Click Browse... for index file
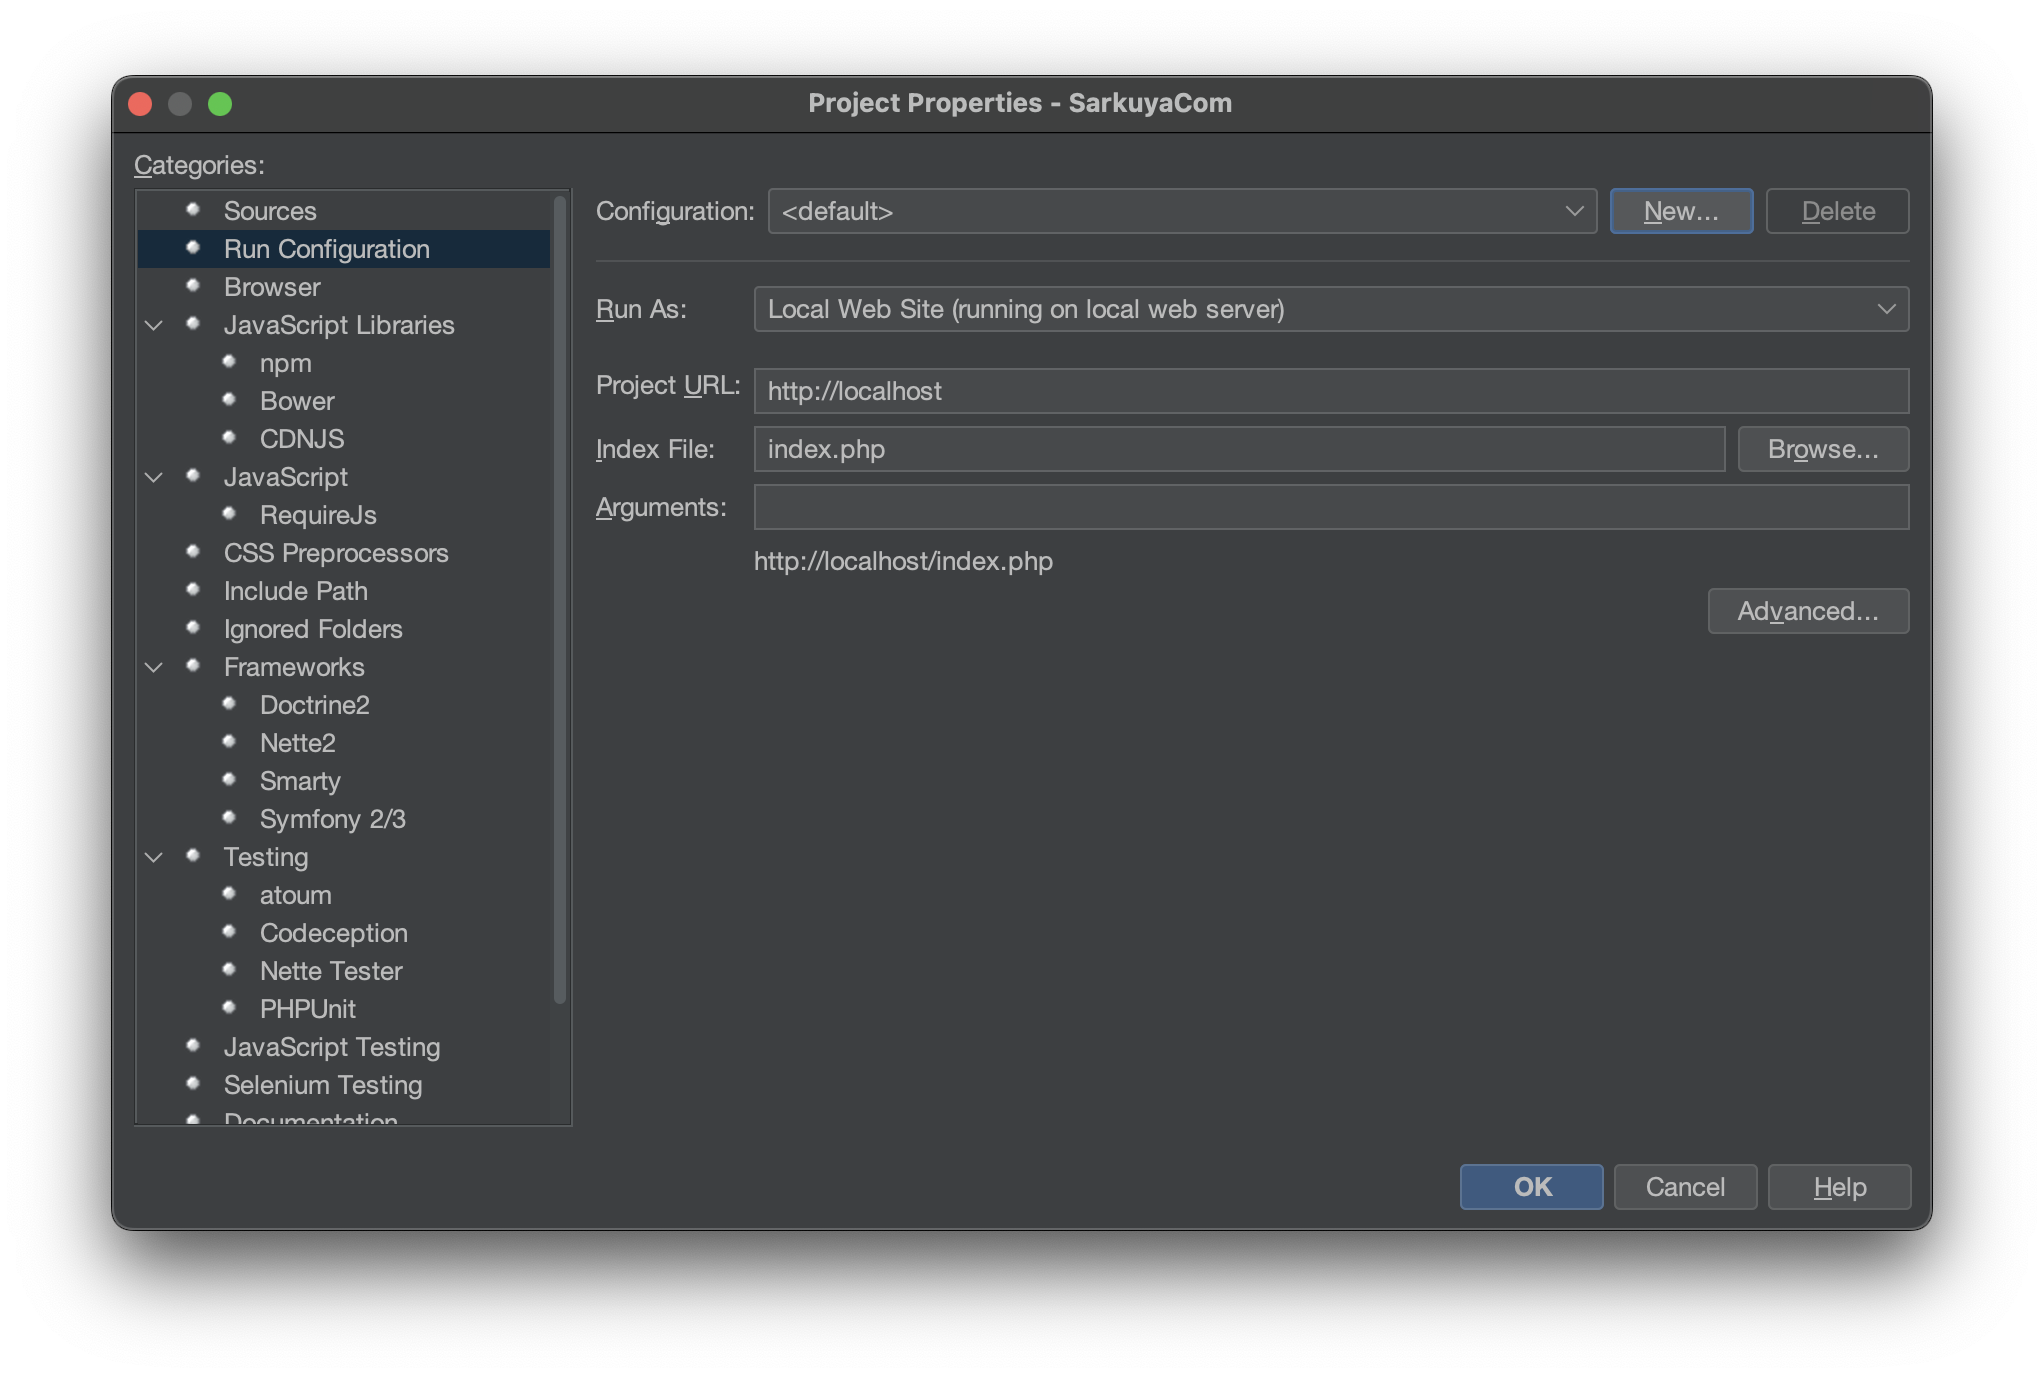2044x1378 pixels. [1823, 449]
